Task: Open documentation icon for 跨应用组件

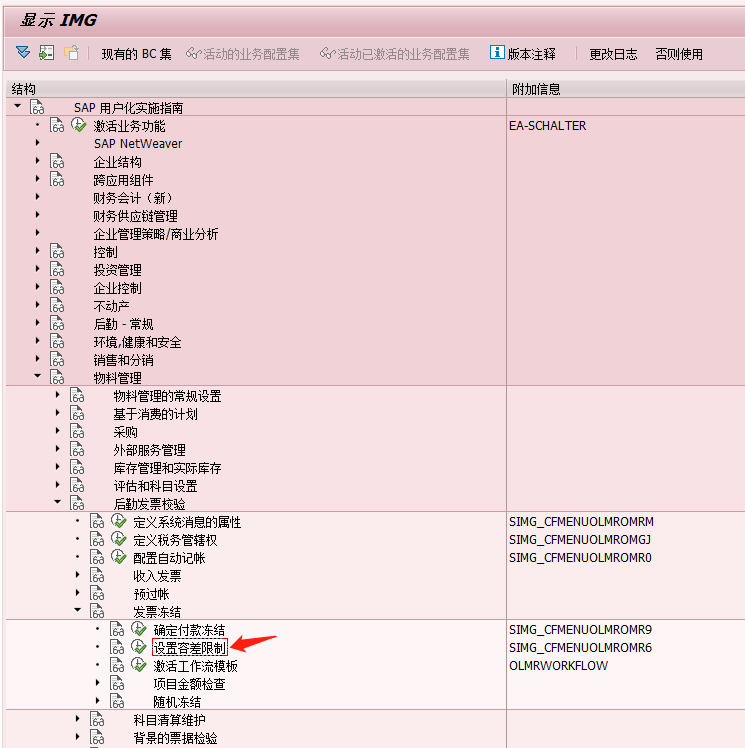Action: coord(57,179)
